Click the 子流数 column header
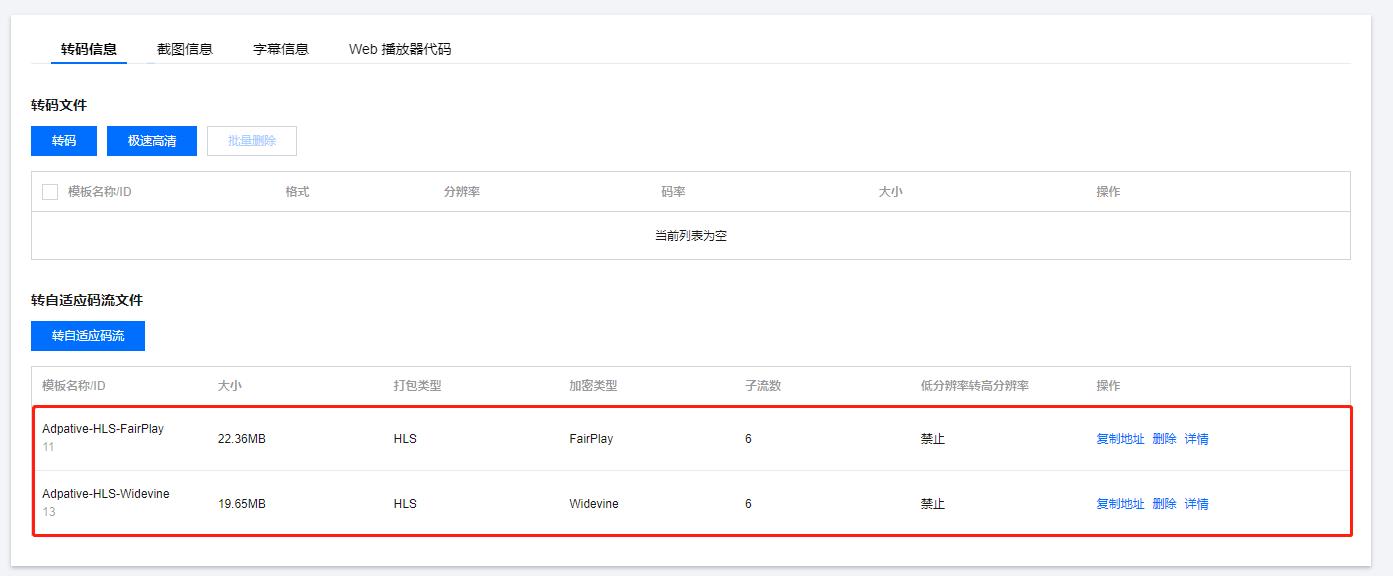Screen dimensions: 1393x576 click(x=763, y=386)
